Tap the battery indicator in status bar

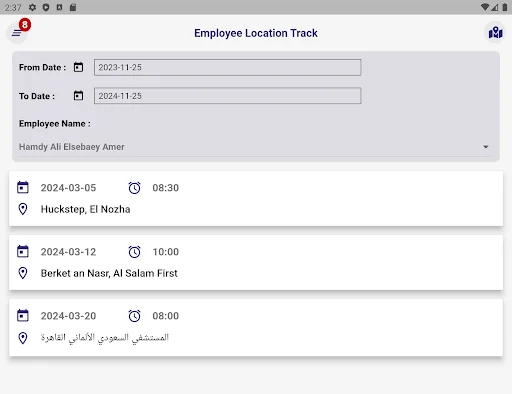505,7
